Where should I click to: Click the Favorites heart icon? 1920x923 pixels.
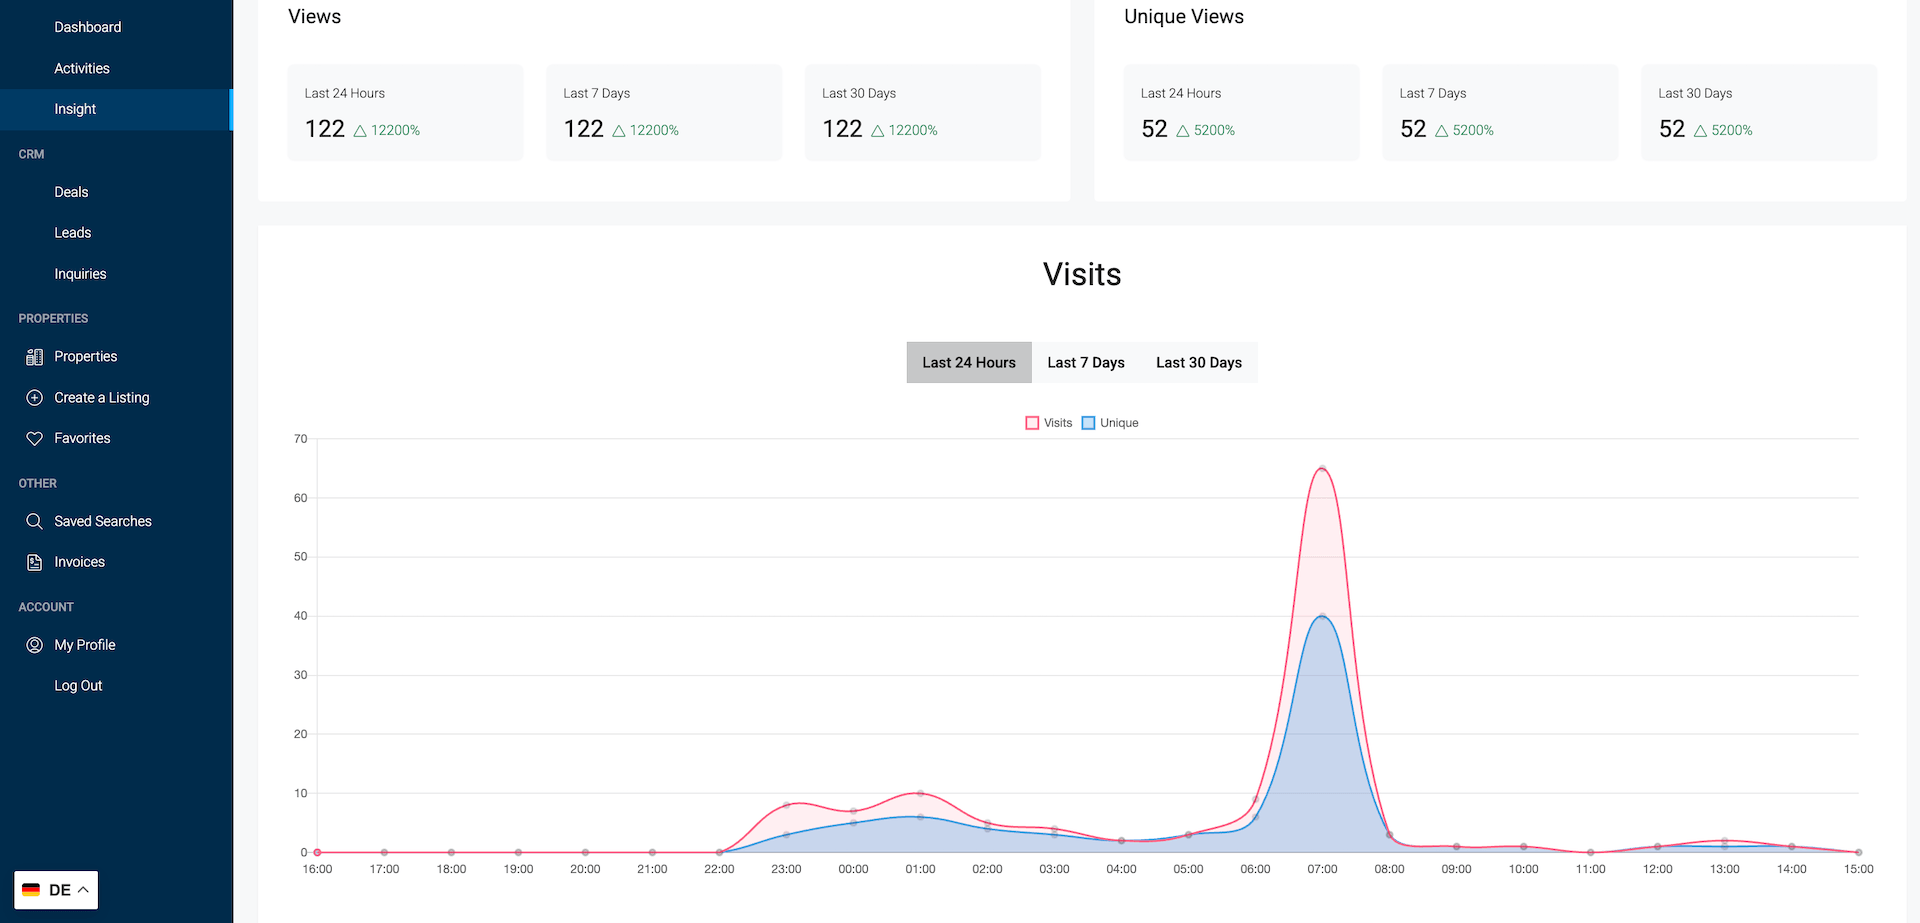click(34, 439)
